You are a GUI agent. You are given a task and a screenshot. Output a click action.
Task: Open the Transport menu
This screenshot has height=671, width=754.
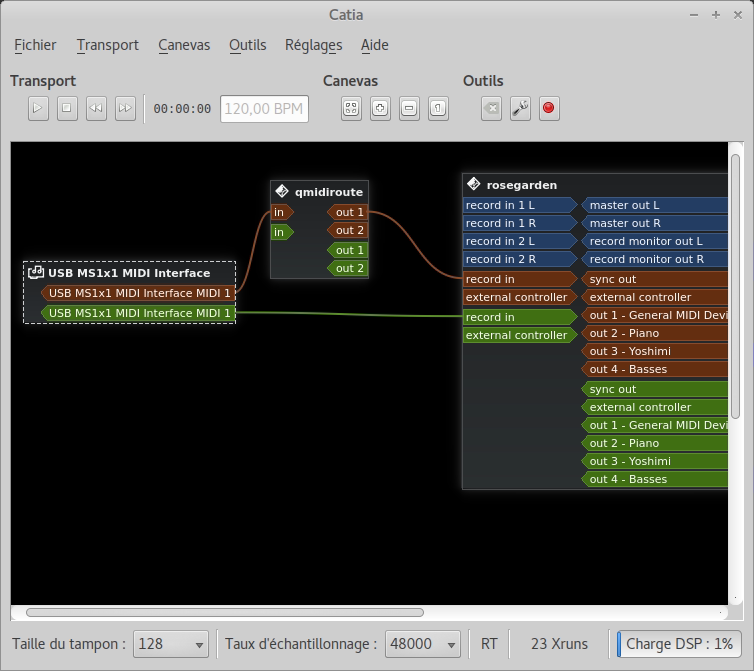coord(108,45)
